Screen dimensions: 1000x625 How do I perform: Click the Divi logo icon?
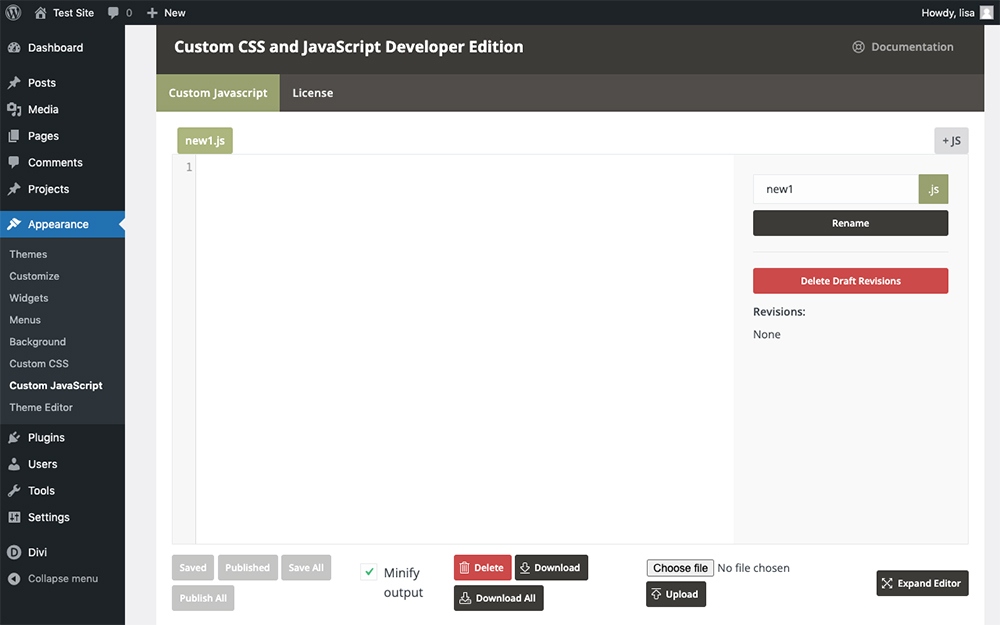coord(14,552)
